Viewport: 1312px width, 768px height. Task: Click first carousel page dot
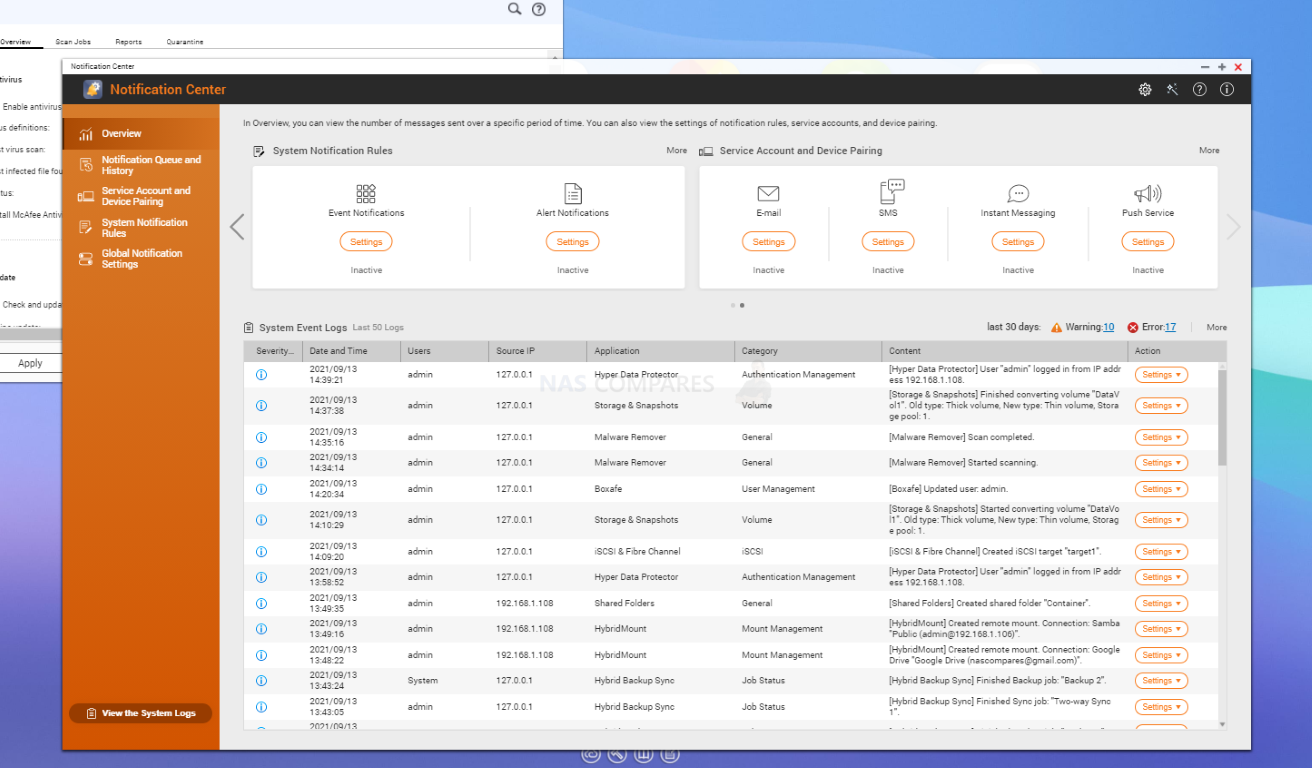[x=733, y=305]
